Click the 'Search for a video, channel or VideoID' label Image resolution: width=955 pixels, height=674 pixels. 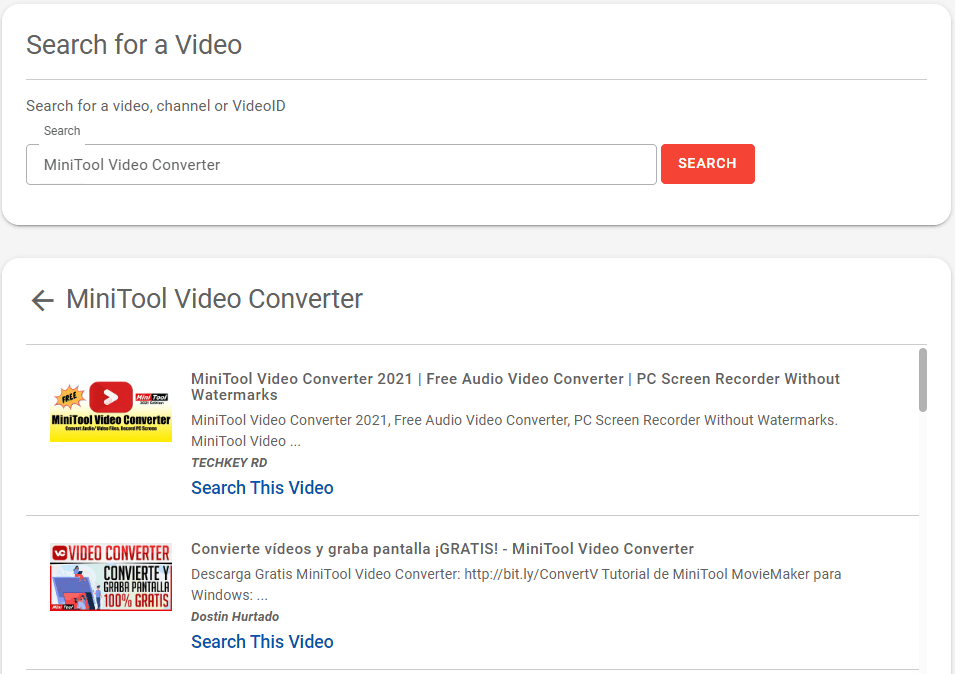[x=156, y=106]
